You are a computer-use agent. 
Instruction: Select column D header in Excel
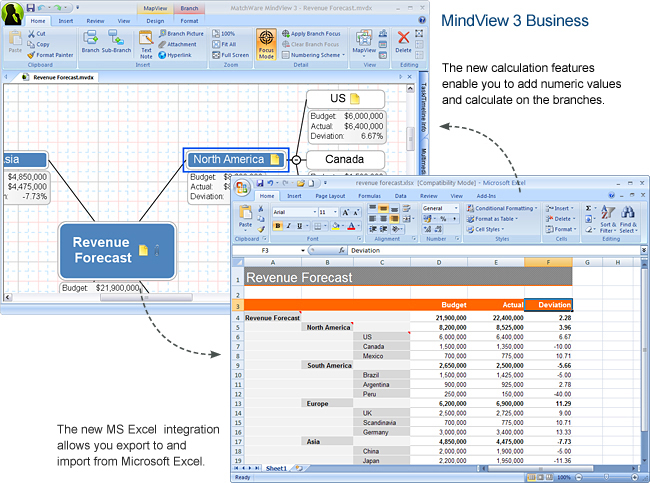pyautogui.click(x=439, y=262)
